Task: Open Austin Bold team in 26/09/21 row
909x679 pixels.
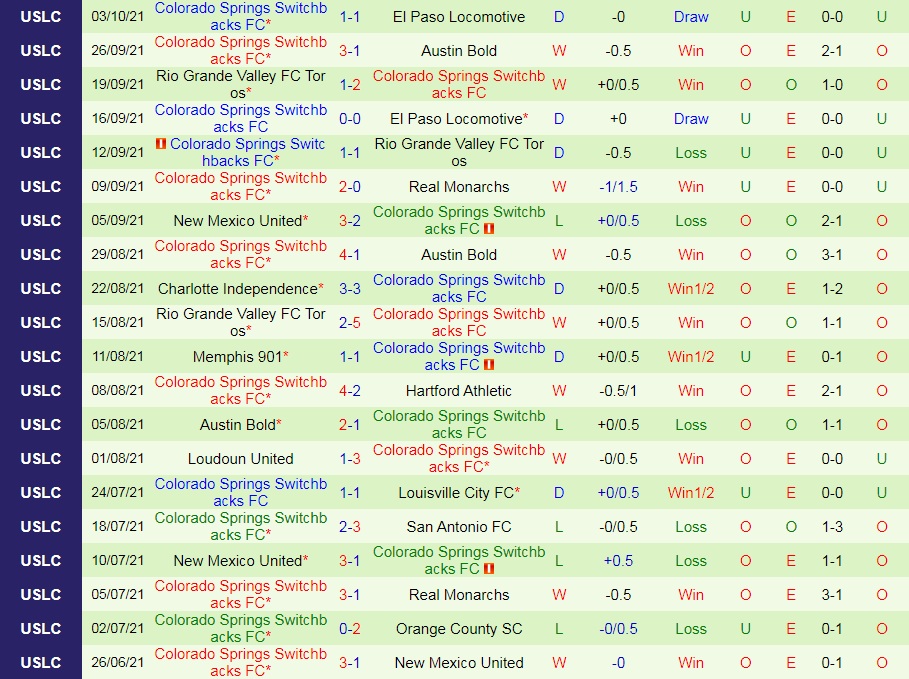Action: pyautogui.click(x=459, y=51)
